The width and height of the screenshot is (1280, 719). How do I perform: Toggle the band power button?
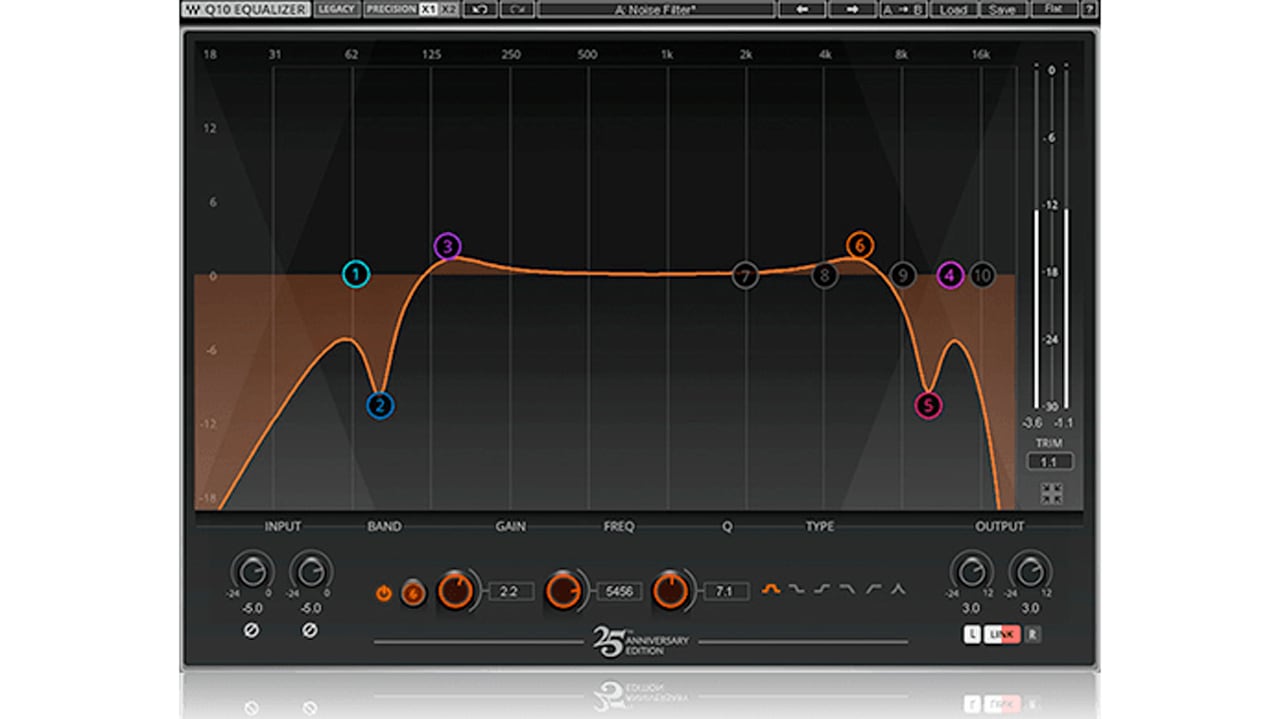point(383,593)
